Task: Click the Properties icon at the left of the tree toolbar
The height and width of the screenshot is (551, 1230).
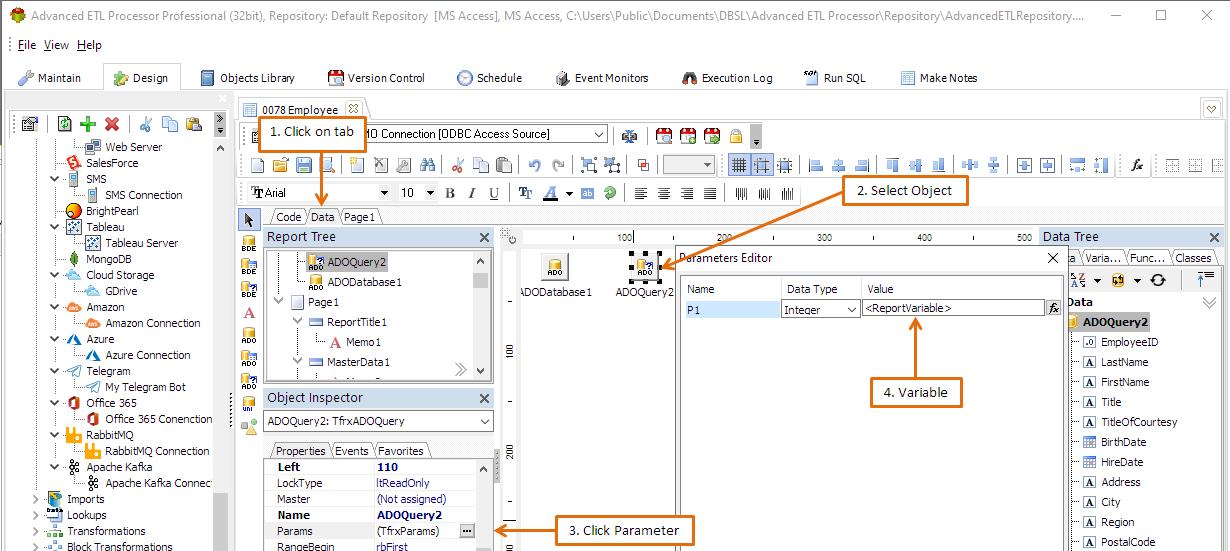Action: click(29, 124)
